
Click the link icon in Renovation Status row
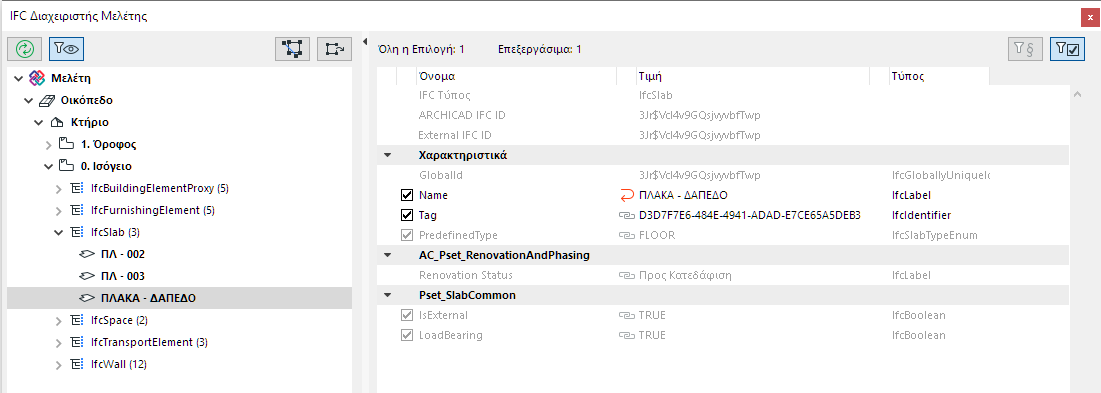point(626,276)
